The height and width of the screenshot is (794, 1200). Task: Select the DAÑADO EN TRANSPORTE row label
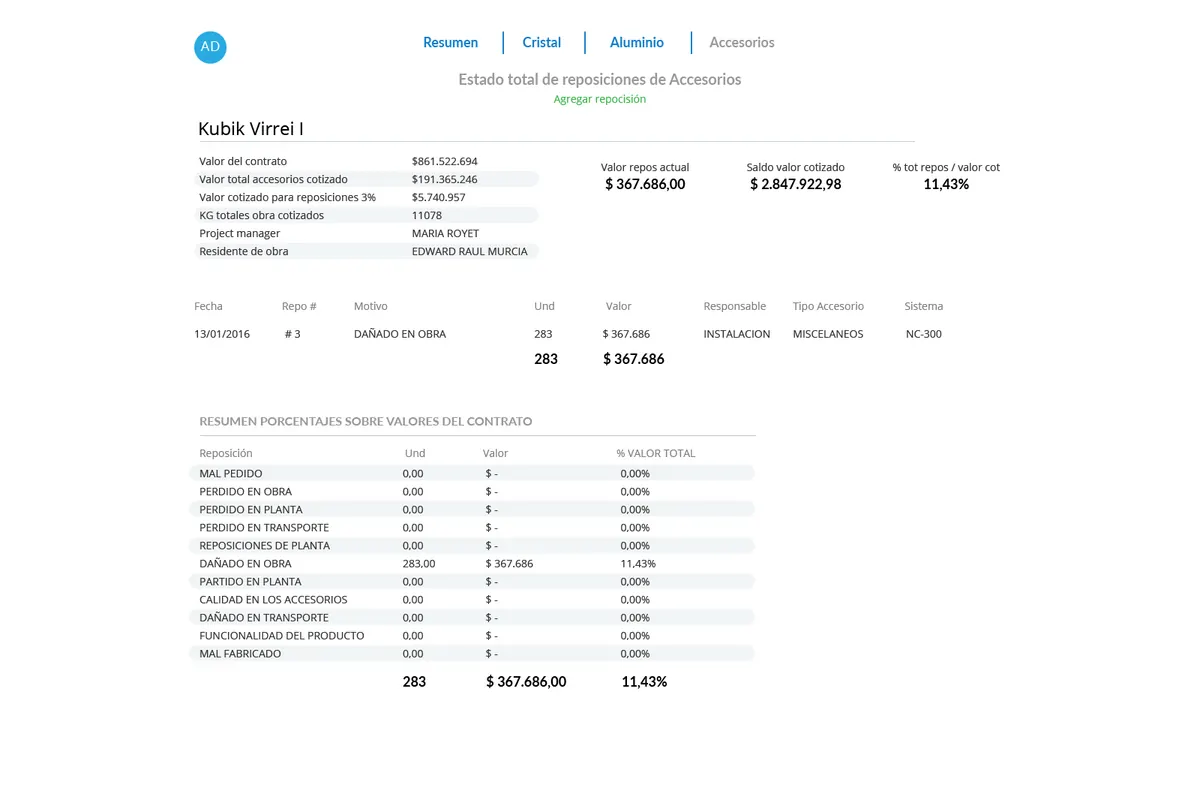coord(264,617)
